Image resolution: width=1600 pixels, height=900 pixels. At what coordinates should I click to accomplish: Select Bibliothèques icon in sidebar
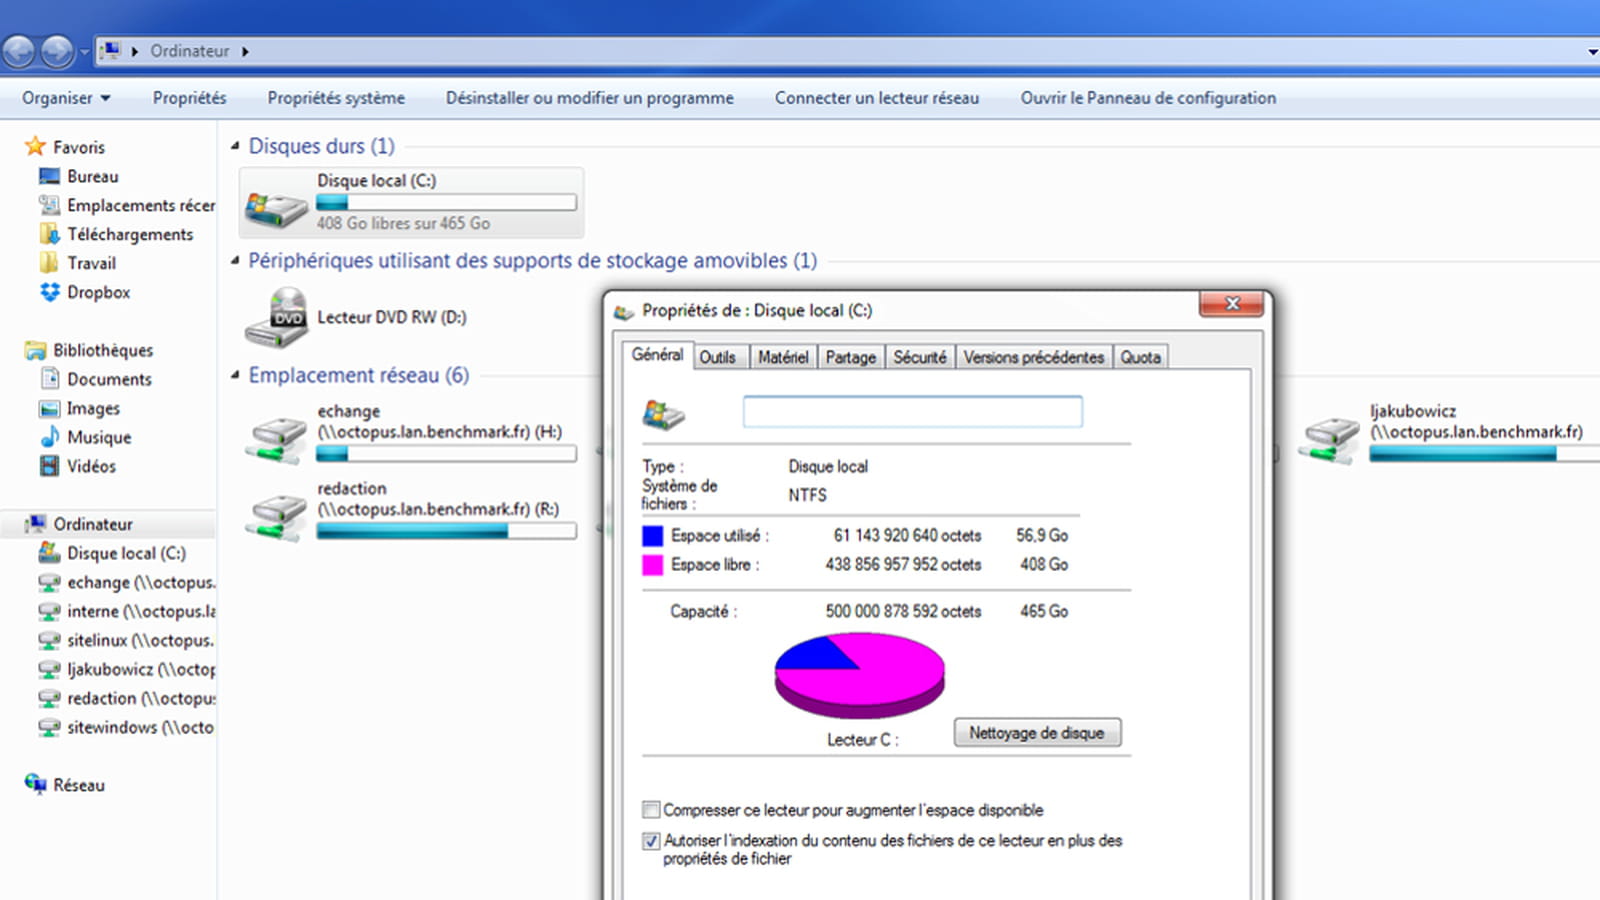click(x=35, y=350)
